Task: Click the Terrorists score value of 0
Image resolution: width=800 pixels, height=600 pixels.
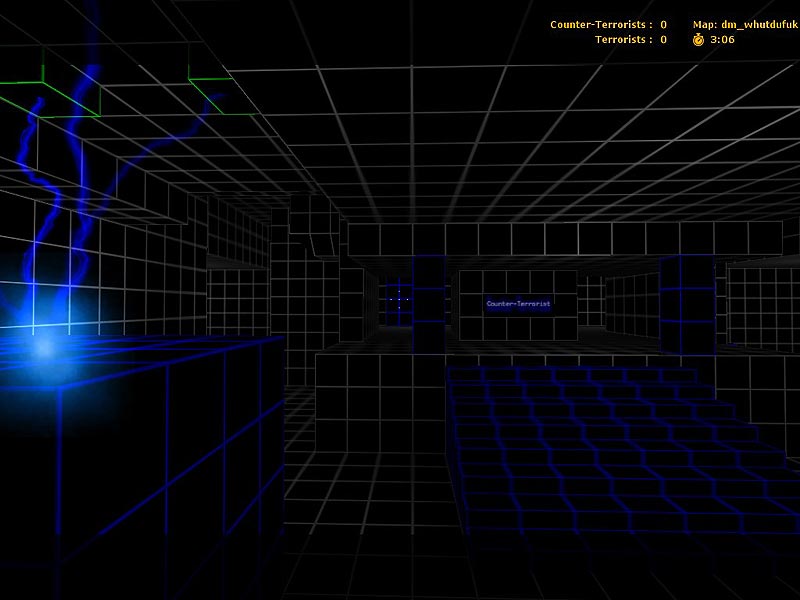Action: 663,40
